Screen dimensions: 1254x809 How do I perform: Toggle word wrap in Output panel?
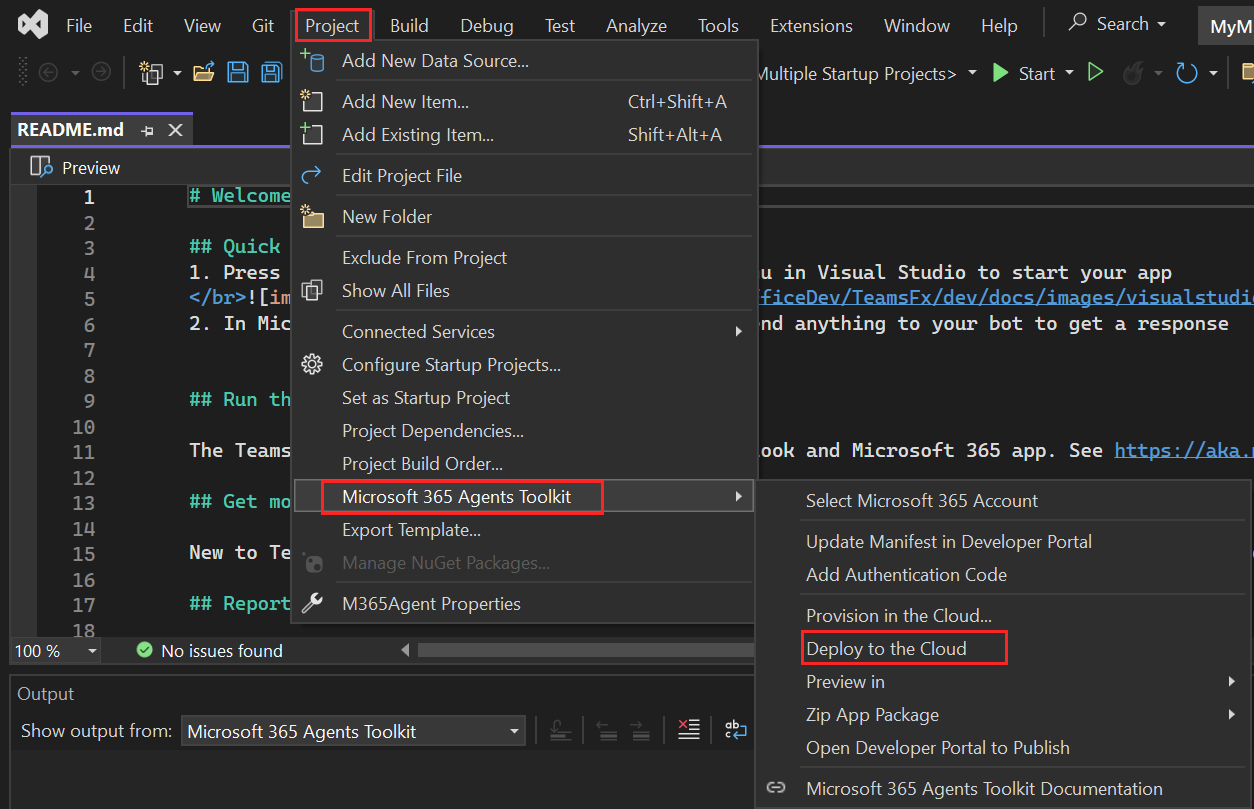pos(736,730)
